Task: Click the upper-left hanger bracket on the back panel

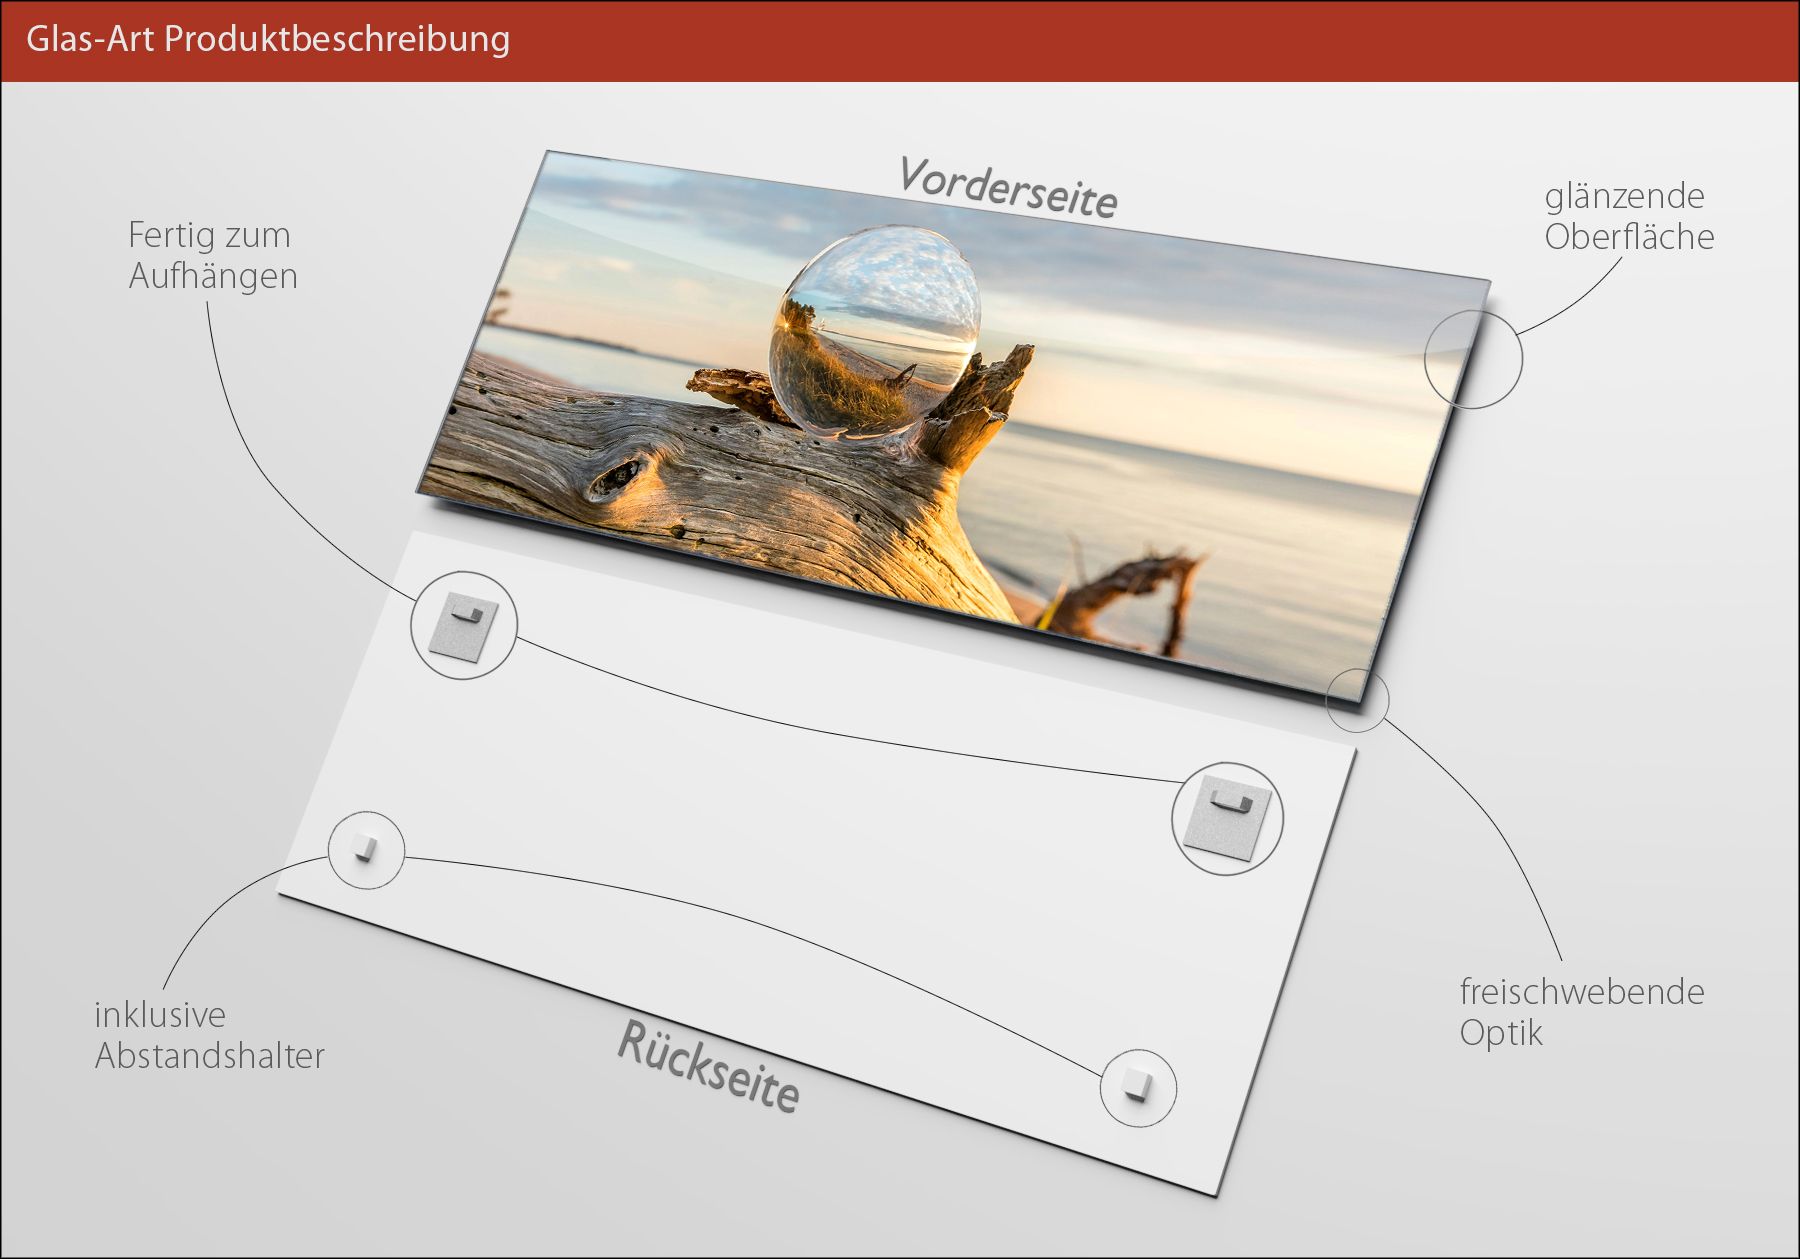Action: pyautogui.click(x=463, y=625)
